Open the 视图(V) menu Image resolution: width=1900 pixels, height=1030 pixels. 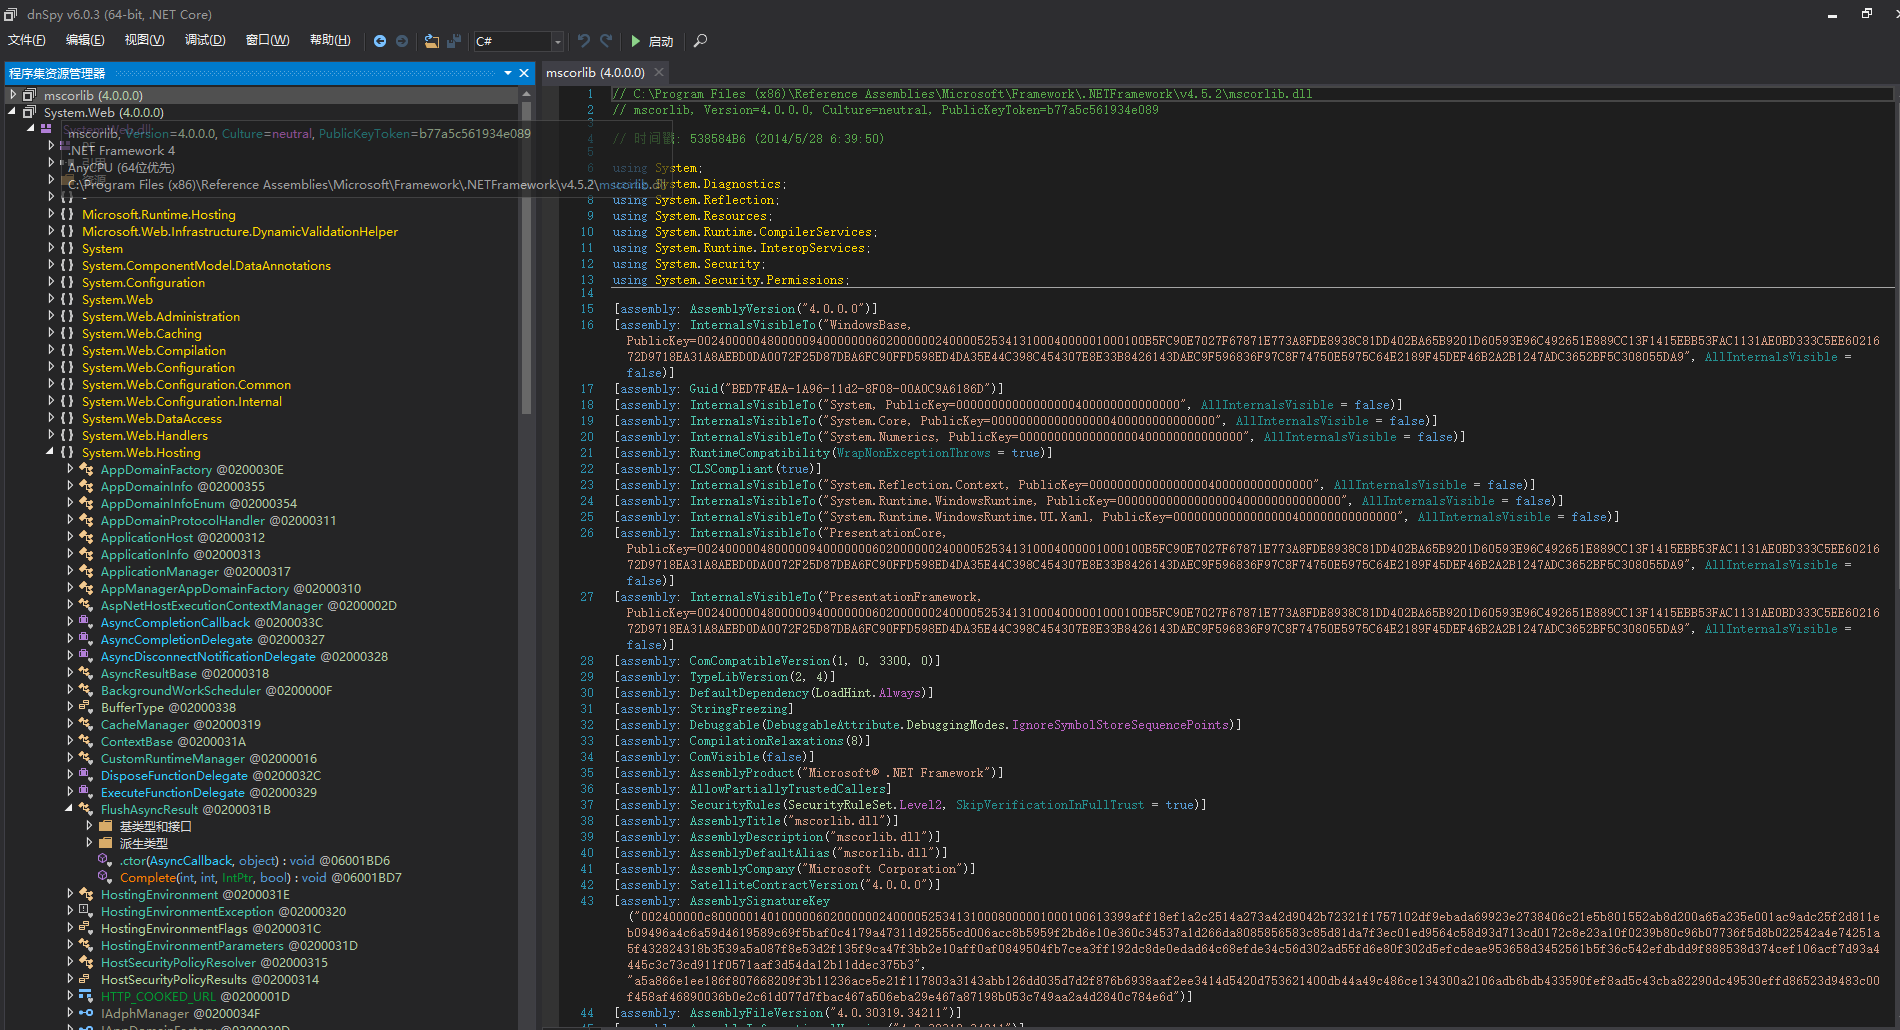[144, 40]
